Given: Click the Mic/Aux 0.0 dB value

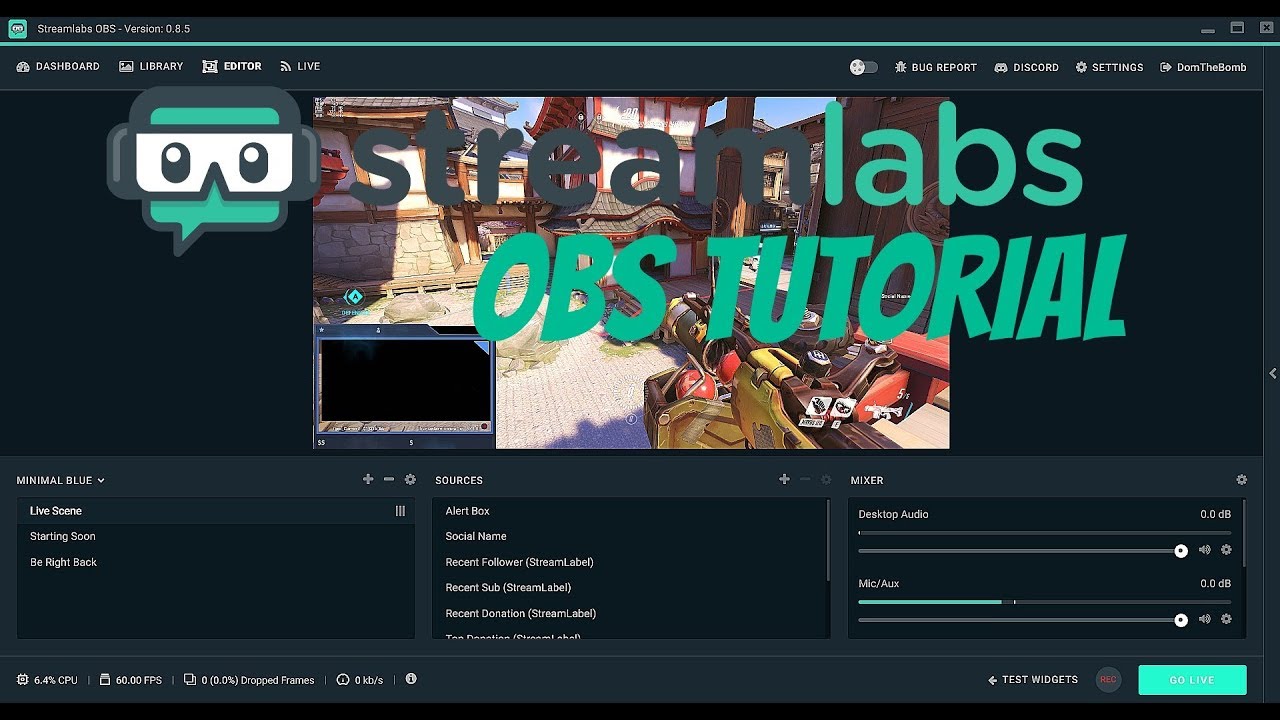Looking at the screenshot, I should pyautogui.click(x=1215, y=584).
